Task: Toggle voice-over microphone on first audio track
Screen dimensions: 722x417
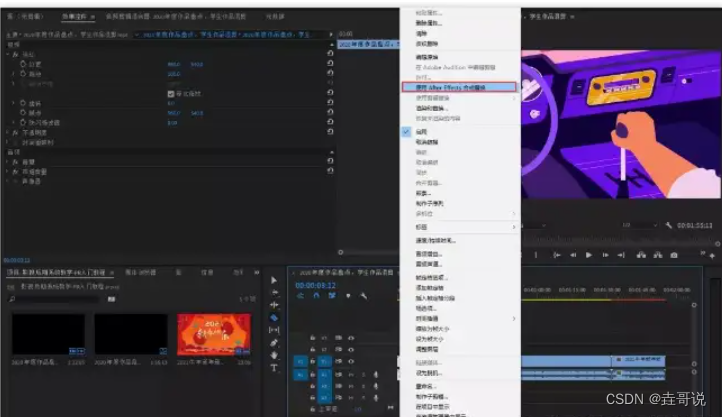Action: (376, 375)
